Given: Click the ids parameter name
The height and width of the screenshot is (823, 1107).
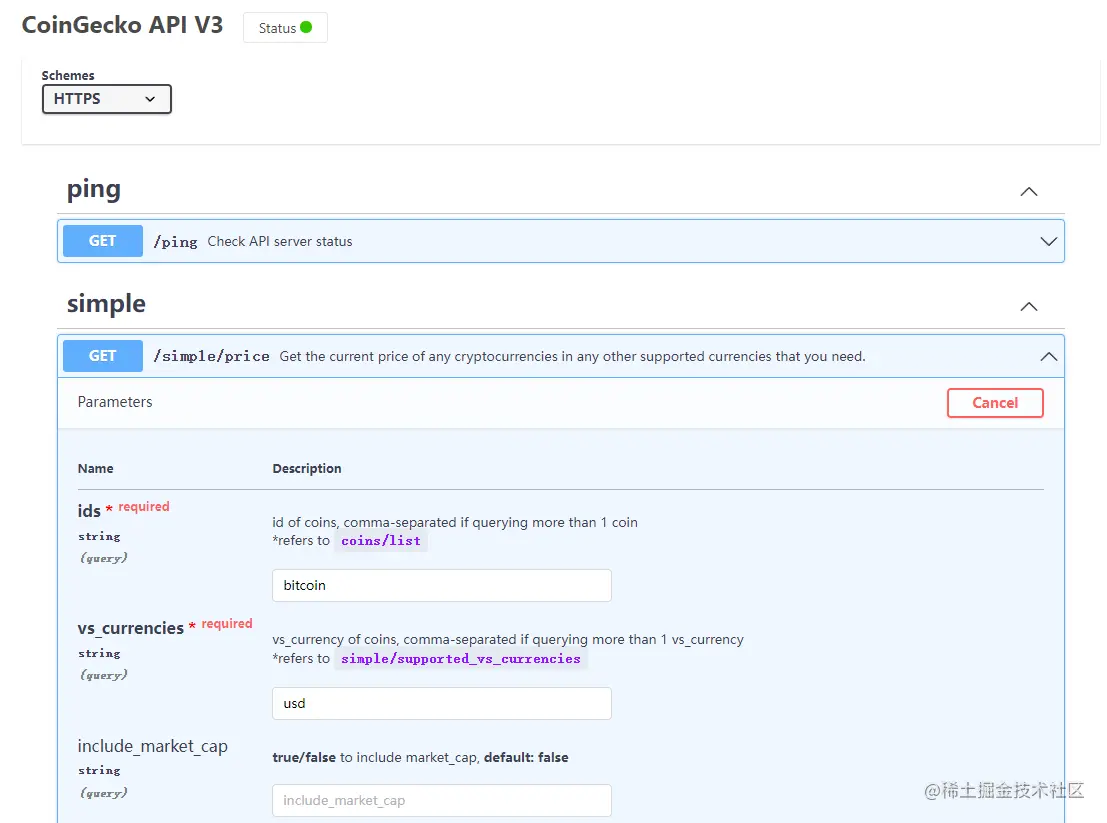Looking at the screenshot, I should click(89, 510).
